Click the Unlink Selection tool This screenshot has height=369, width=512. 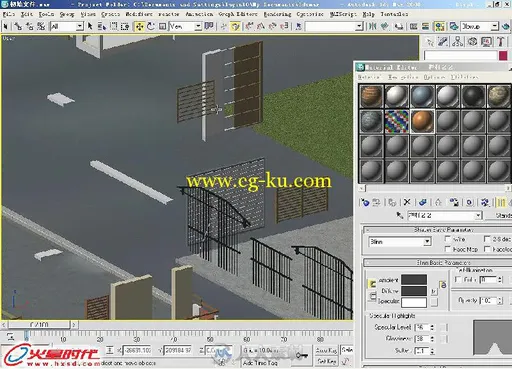pyautogui.click(x=30, y=26)
